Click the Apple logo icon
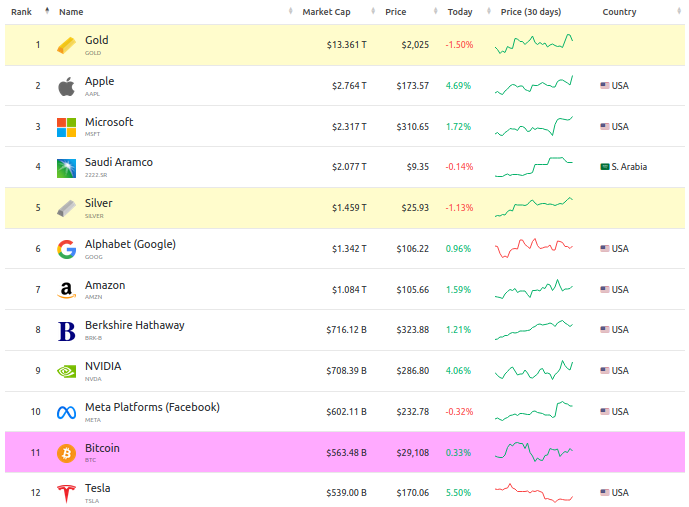Viewport: 689px width, 507px height. (66, 87)
